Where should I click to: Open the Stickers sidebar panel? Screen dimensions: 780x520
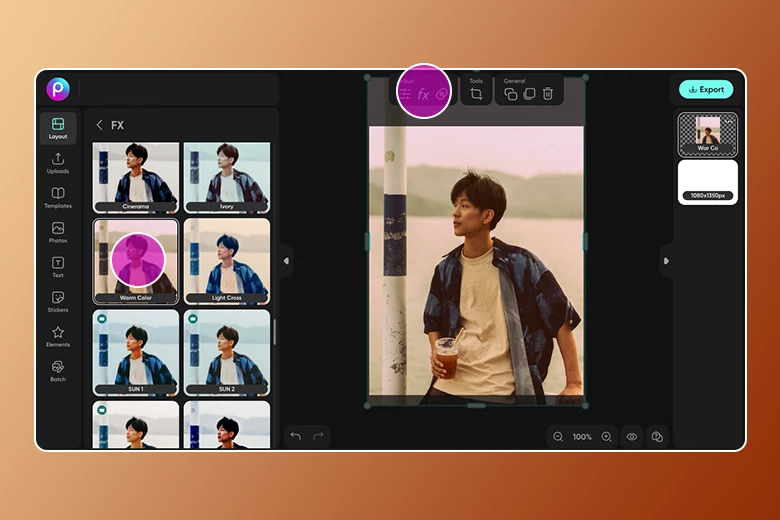pyautogui.click(x=58, y=301)
